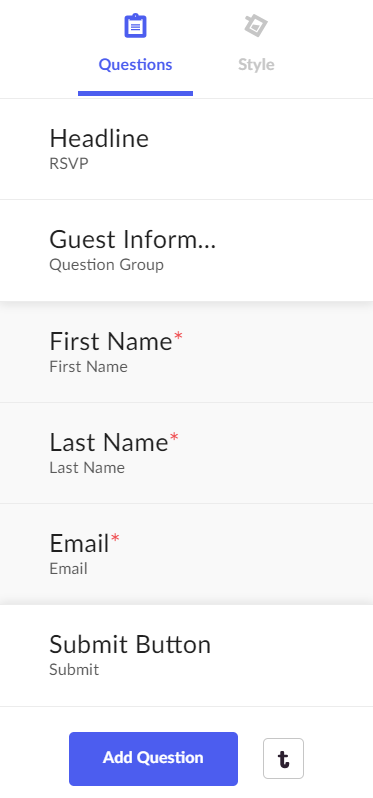The width and height of the screenshot is (373, 798).
Task: Open the Headline RSVP item
Action: tap(186, 149)
